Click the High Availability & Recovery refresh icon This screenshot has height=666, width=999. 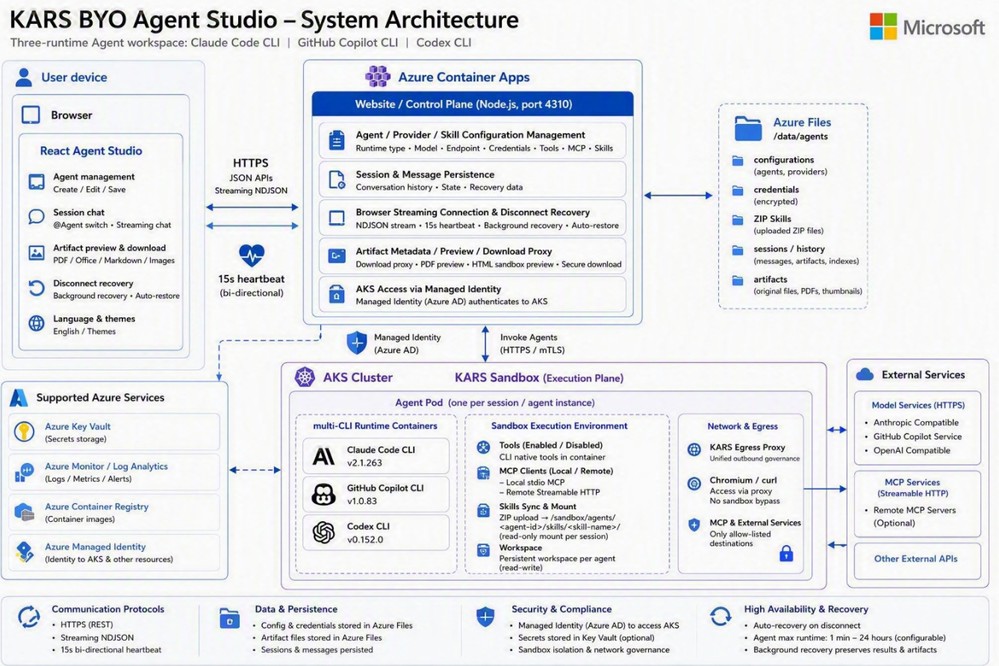pos(721,617)
